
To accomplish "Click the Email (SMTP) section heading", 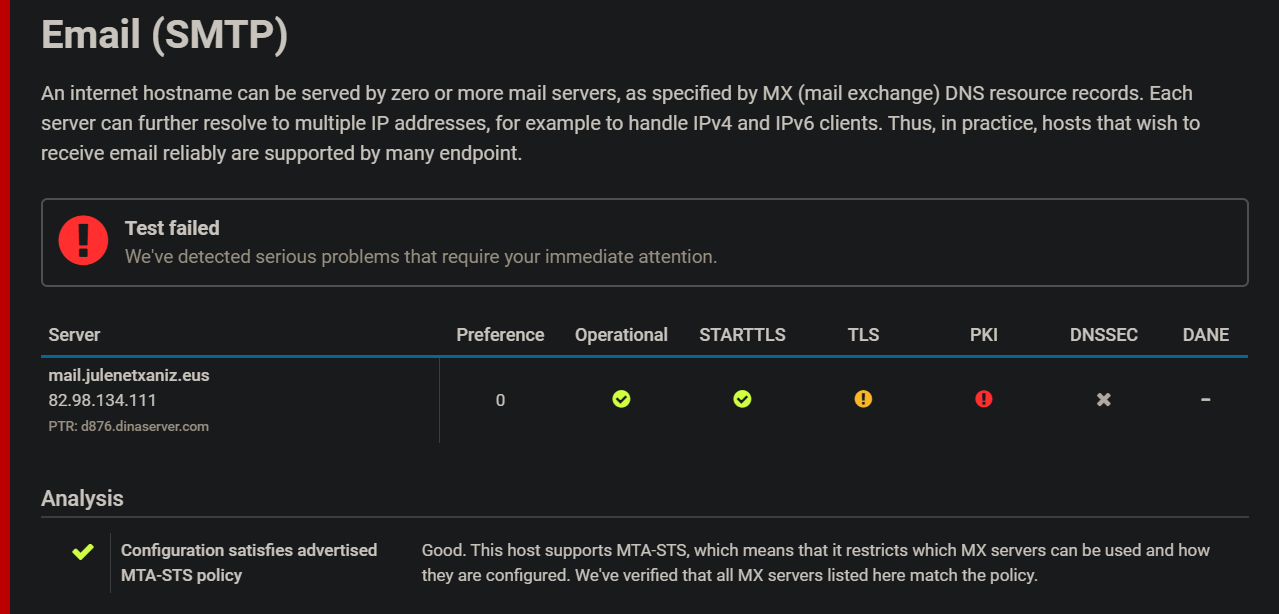I will click(165, 36).
